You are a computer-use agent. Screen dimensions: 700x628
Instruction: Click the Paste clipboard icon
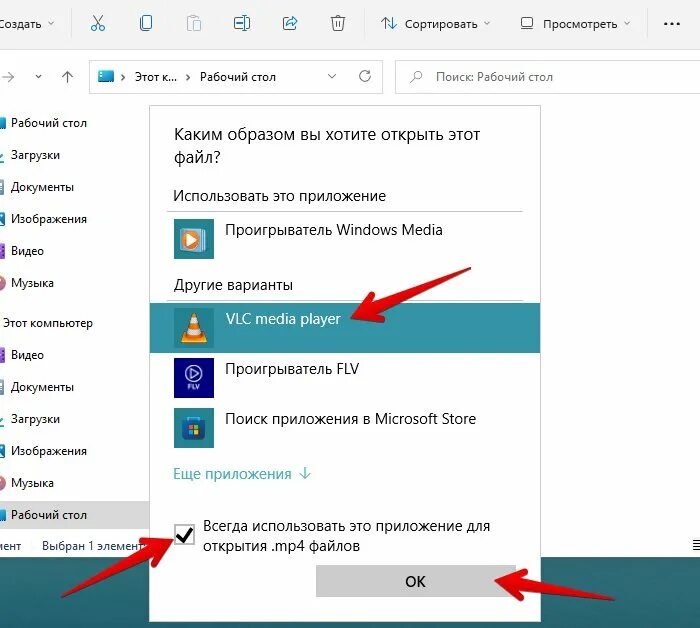[194, 23]
